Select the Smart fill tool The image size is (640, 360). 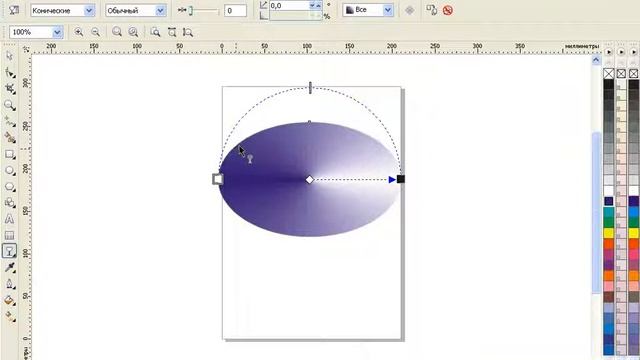9,138
